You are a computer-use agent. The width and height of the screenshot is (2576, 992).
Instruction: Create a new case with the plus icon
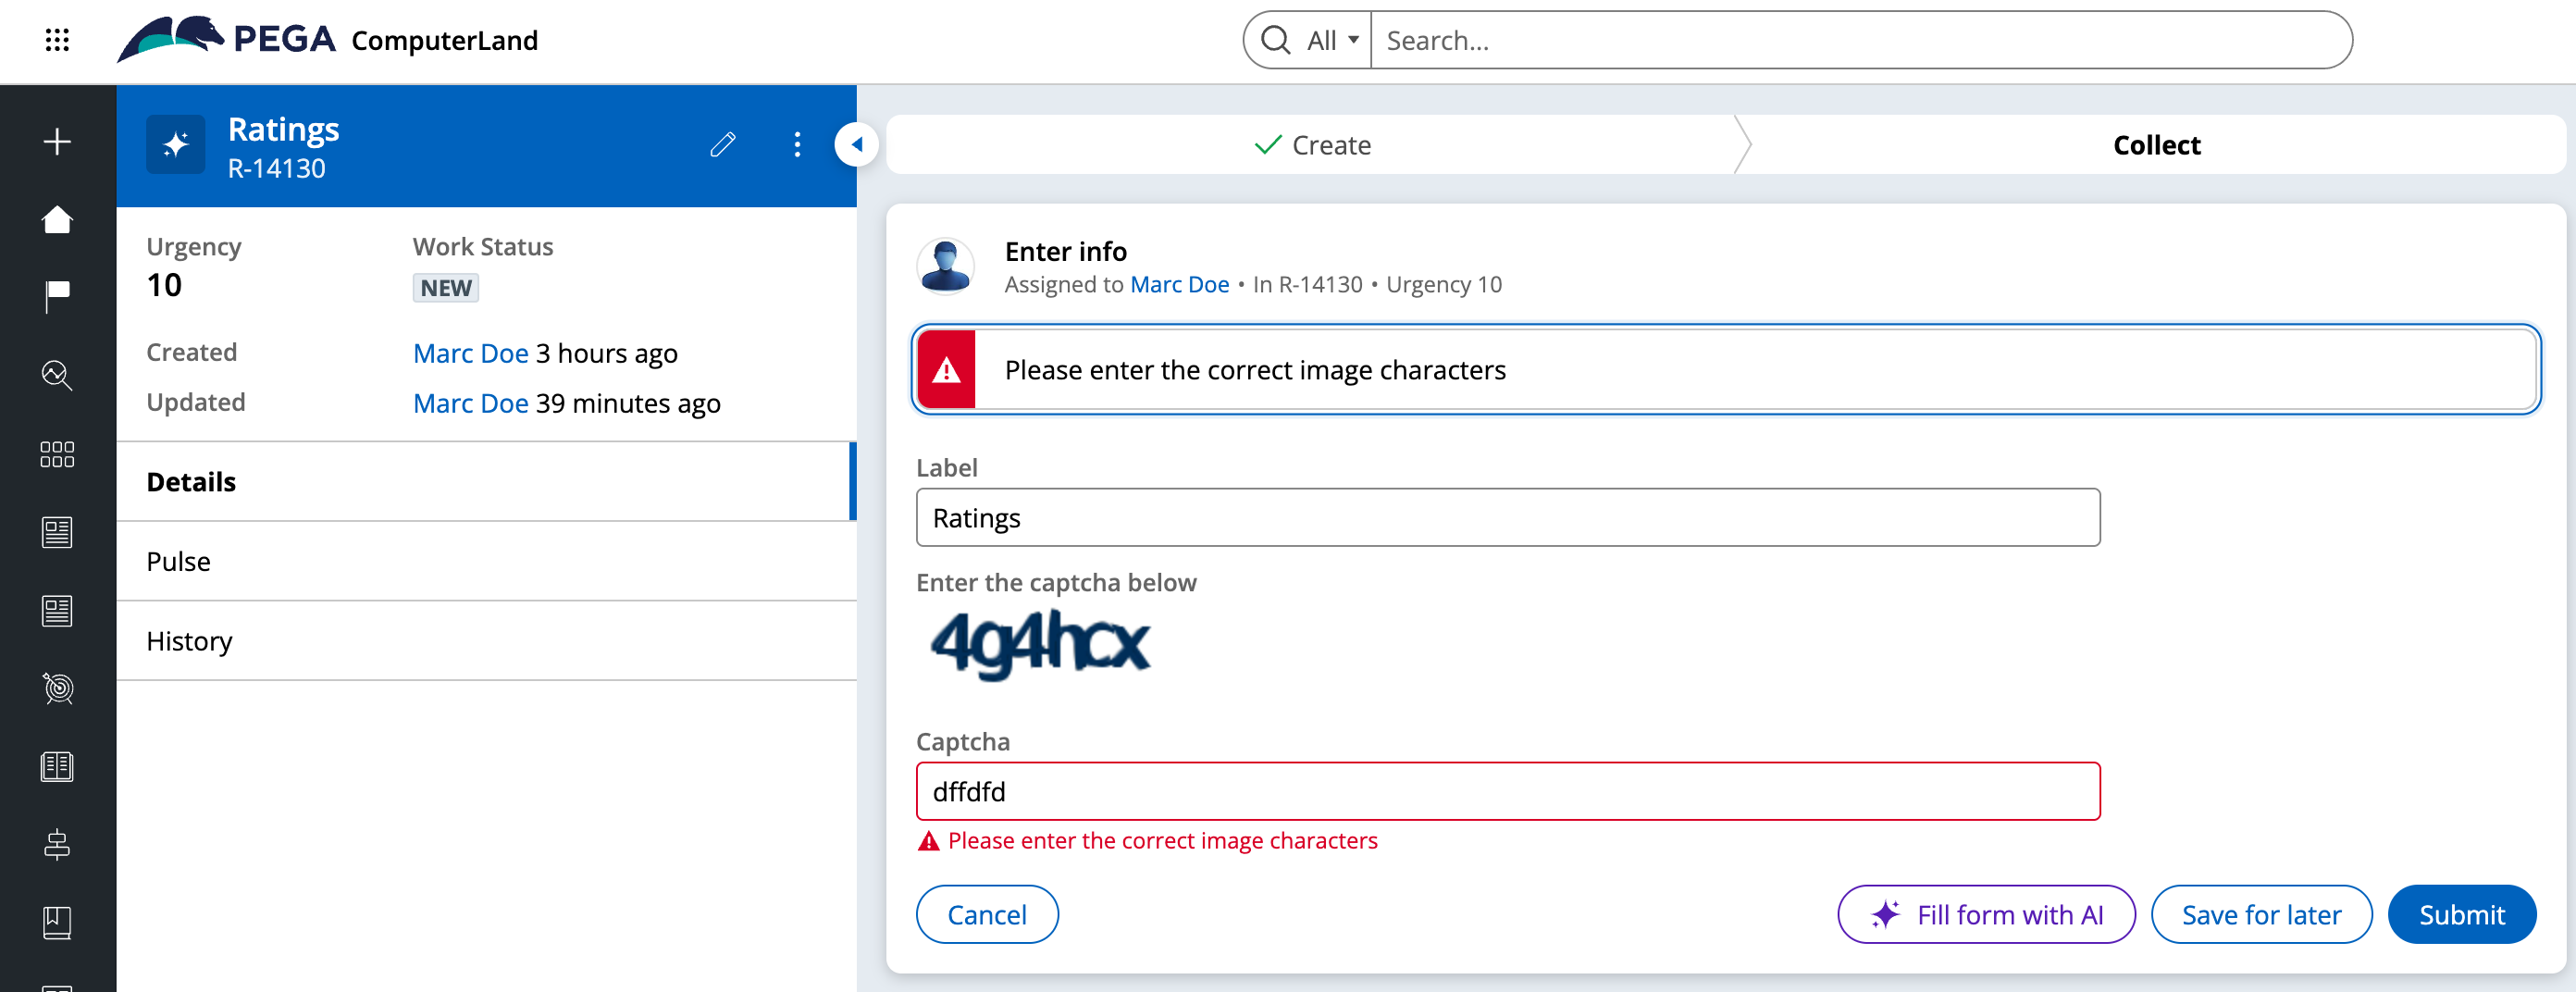point(57,142)
